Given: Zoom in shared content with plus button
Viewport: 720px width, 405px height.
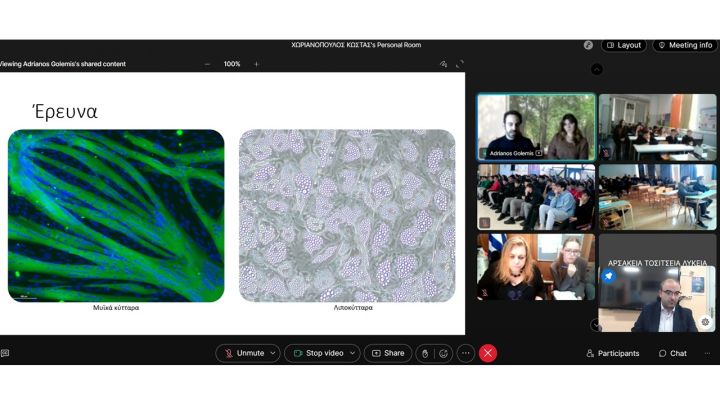Looking at the screenshot, I should pyautogui.click(x=256, y=64).
